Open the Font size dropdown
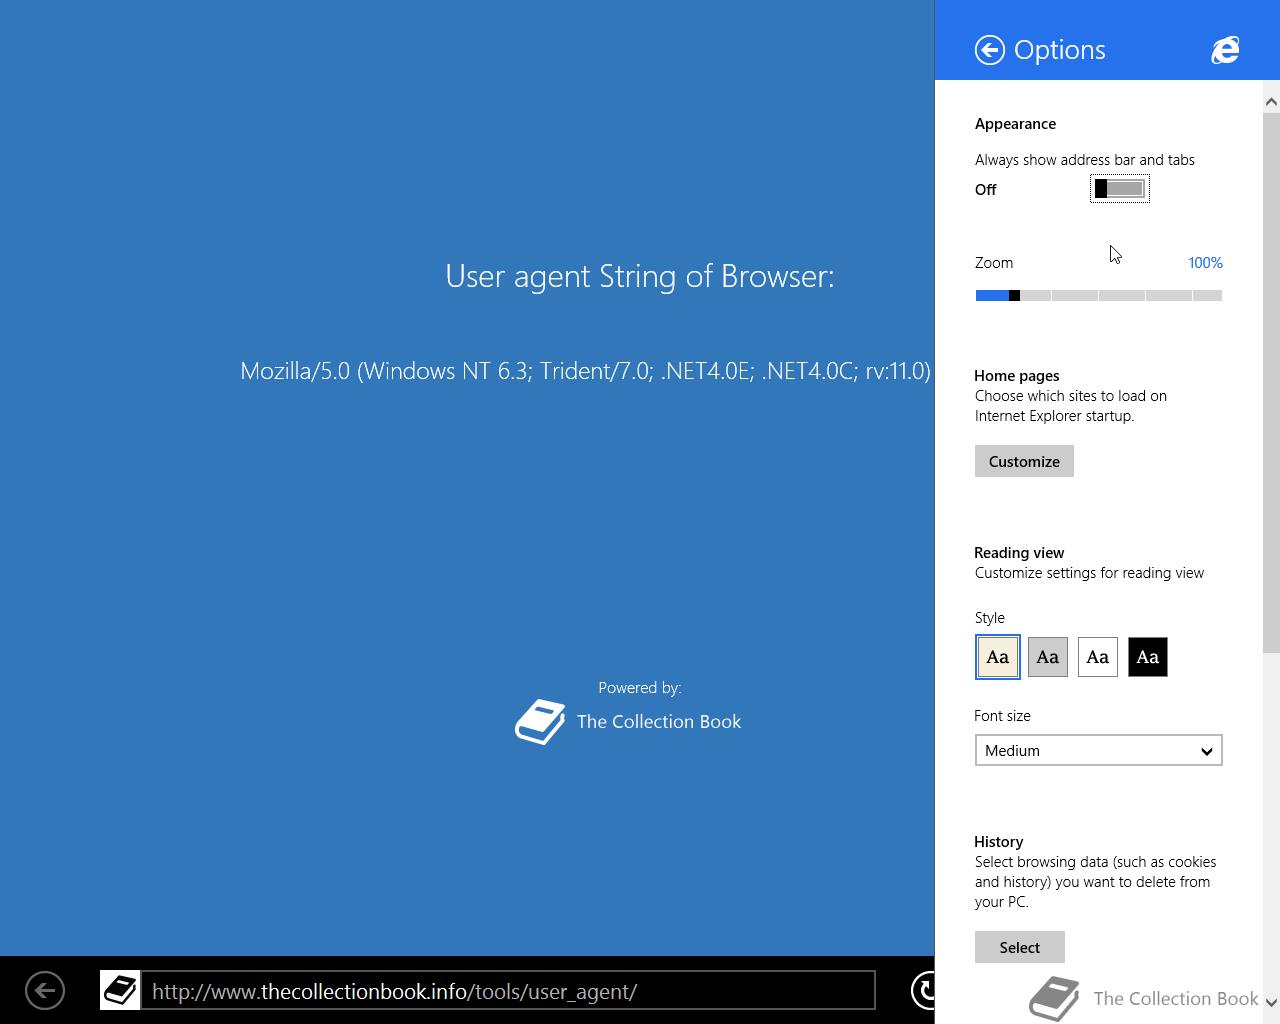Viewport: 1280px width, 1024px height. [1099, 750]
